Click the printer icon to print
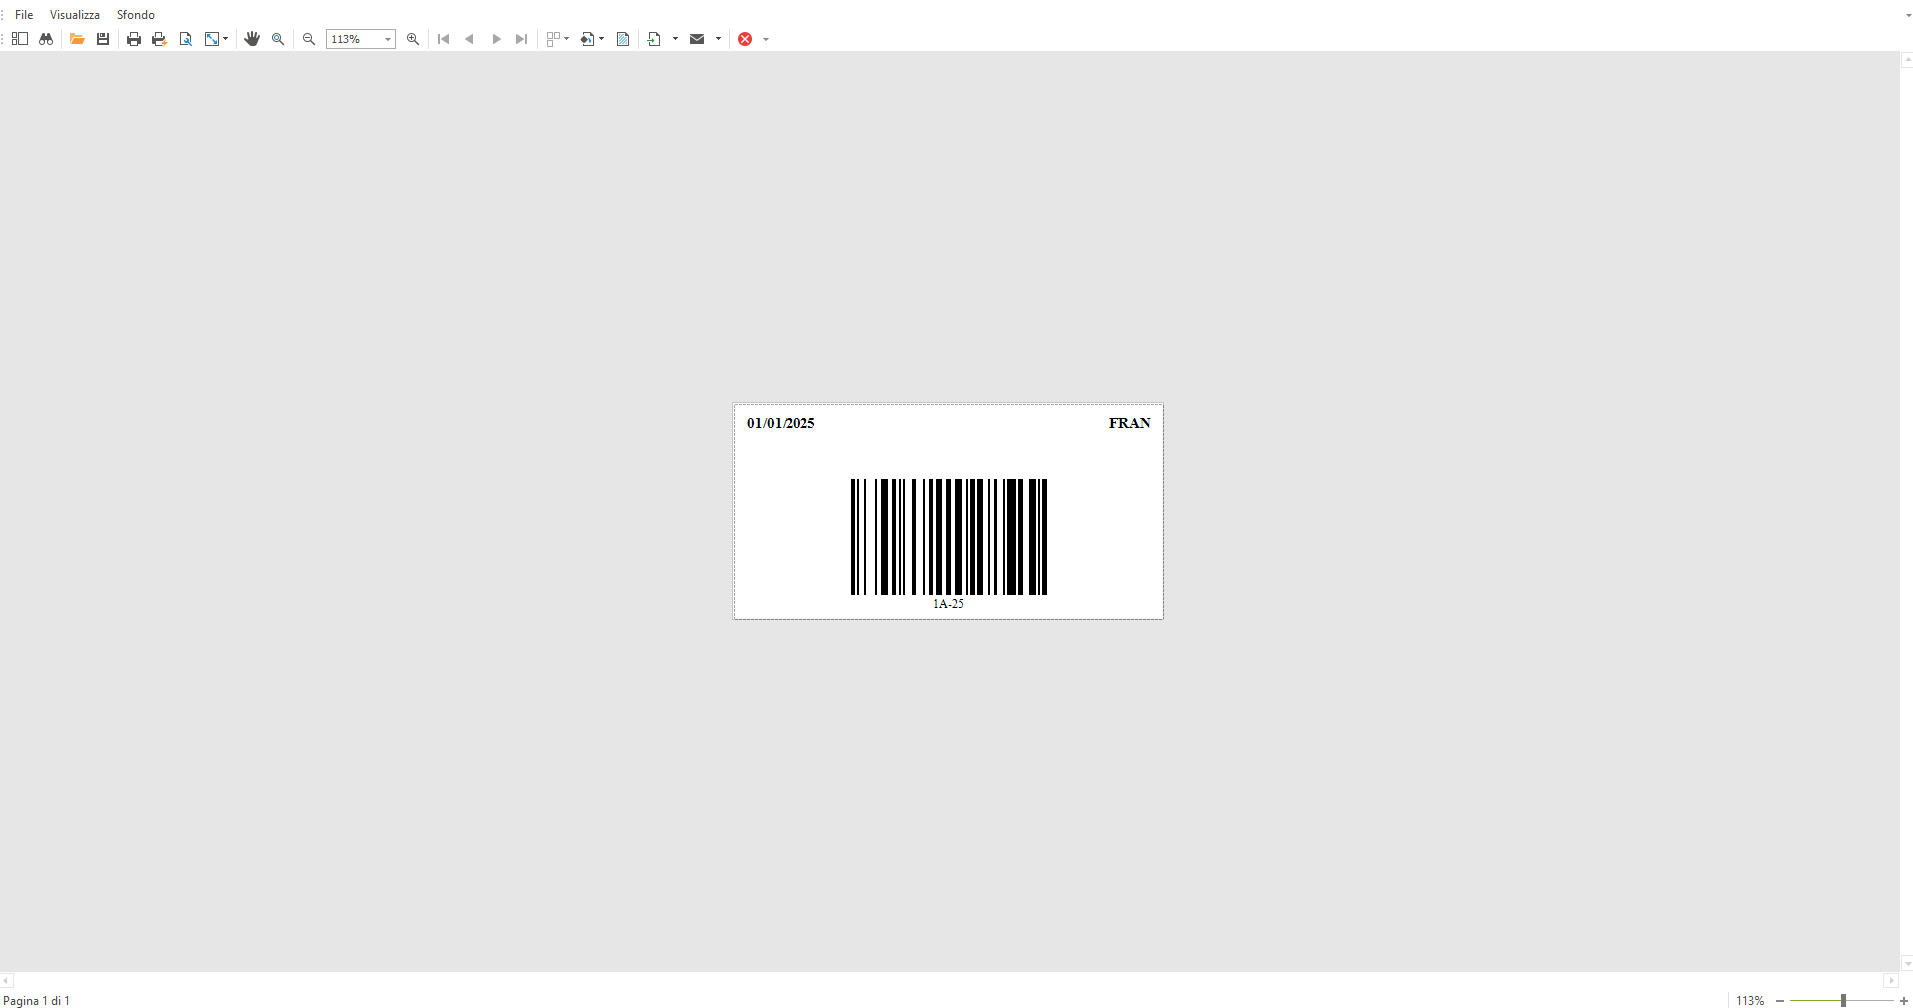This screenshot has height=1008, width=1913. coord(134,39)
